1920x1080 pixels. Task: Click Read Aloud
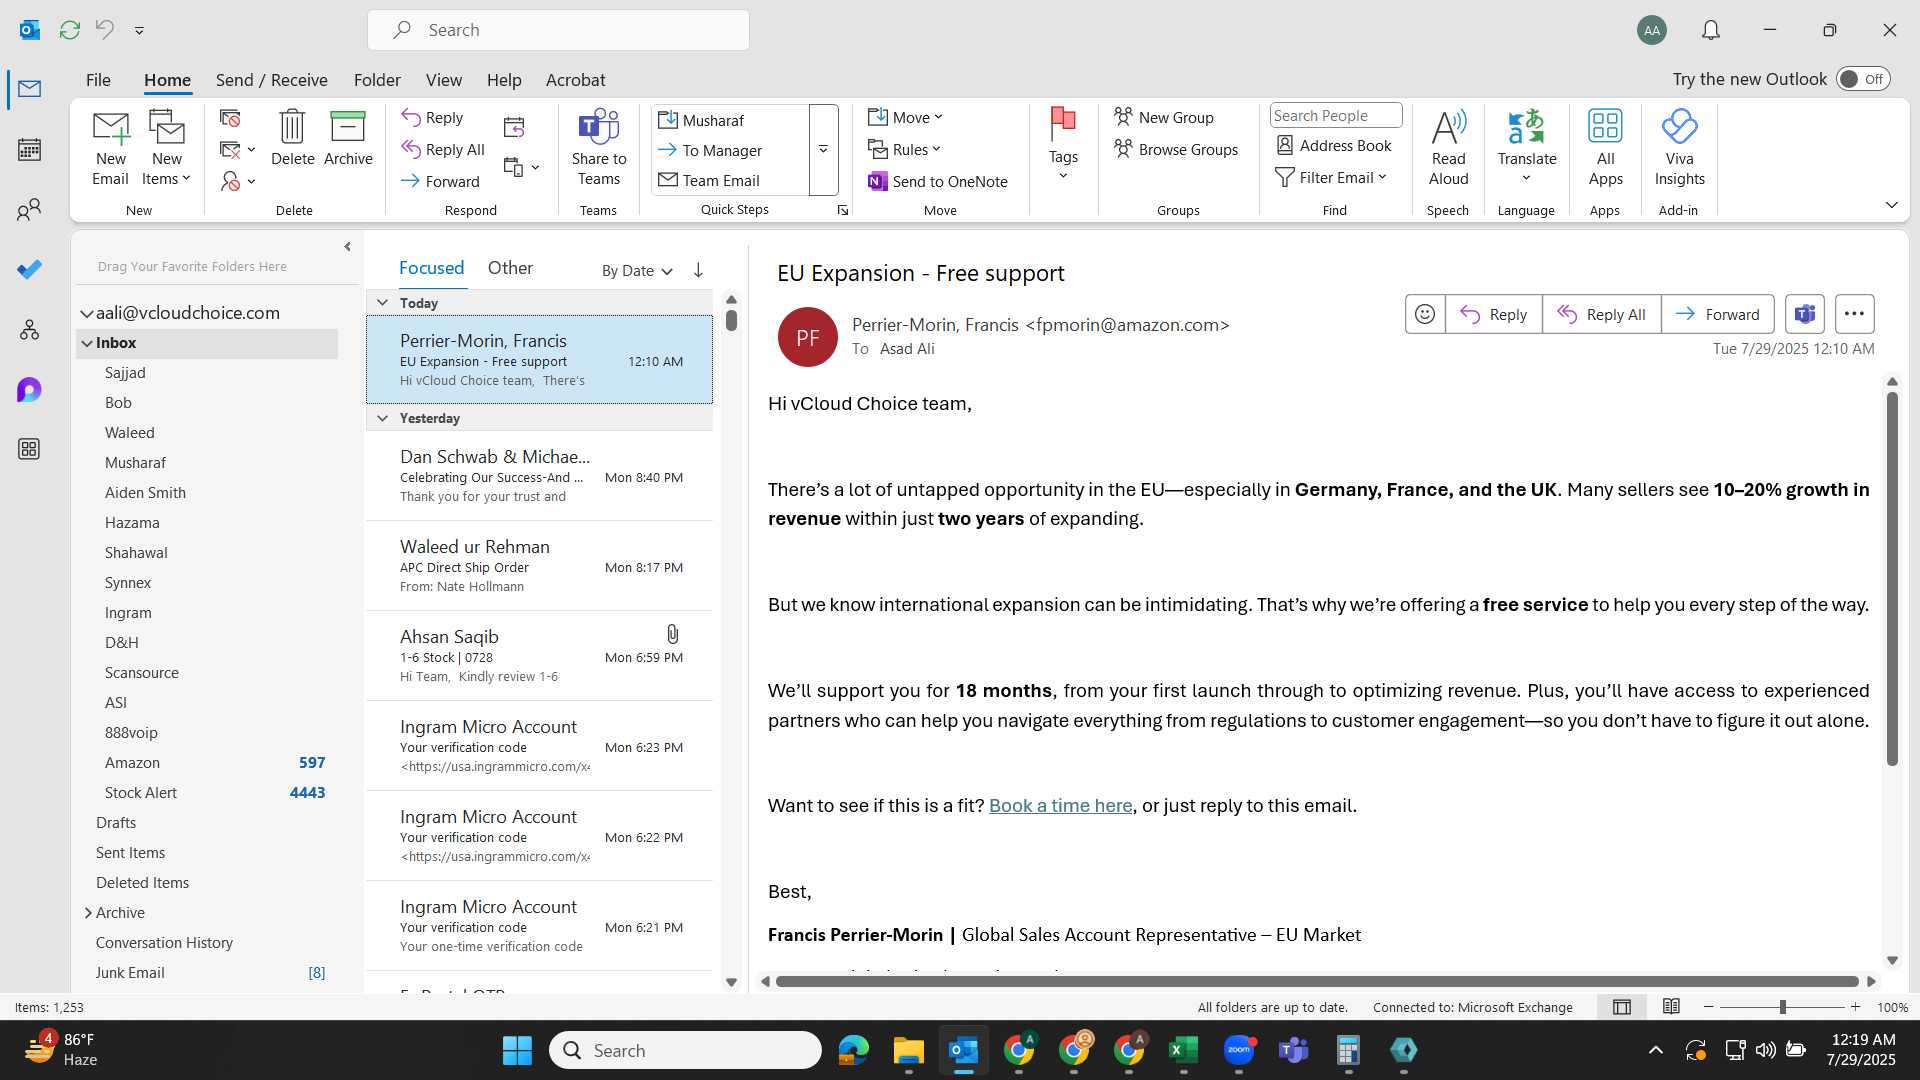(1448, 148)
